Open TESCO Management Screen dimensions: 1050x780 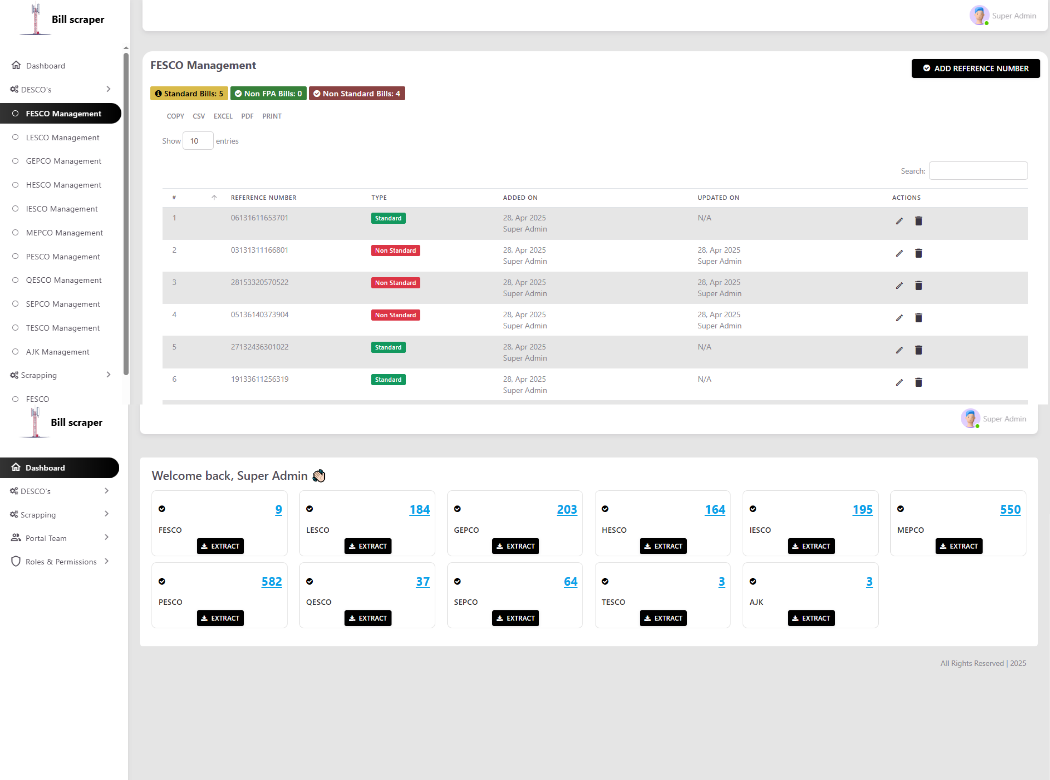pos(63,328)
